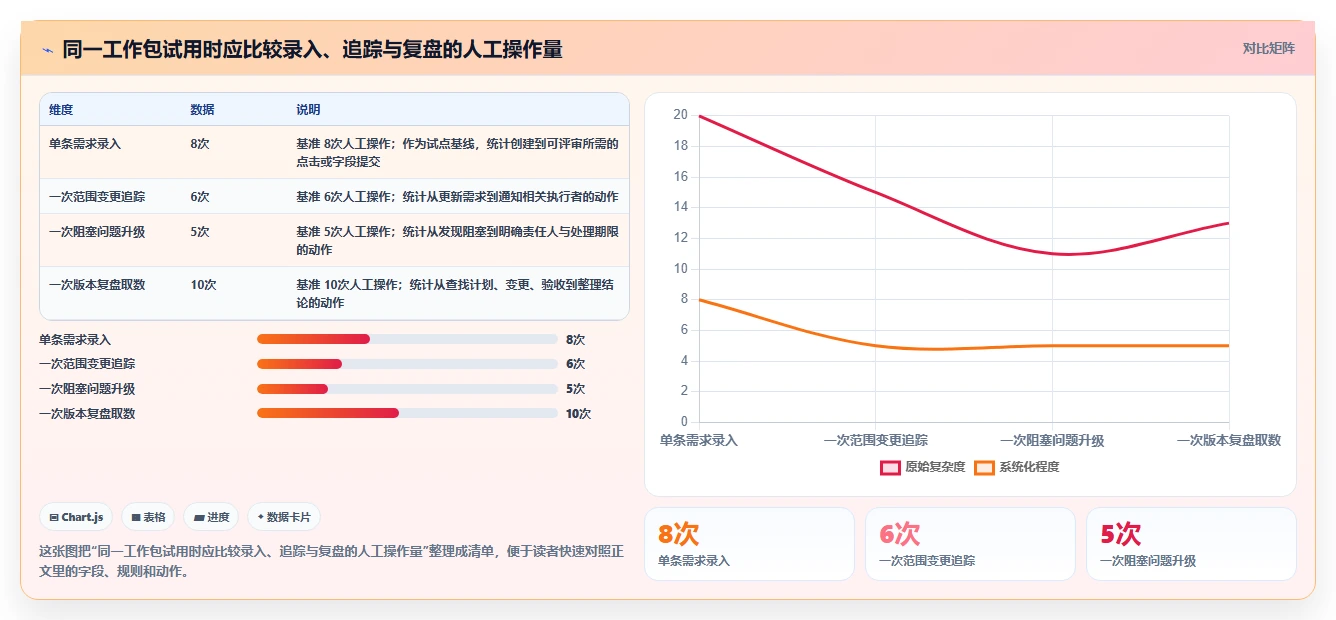Image resolution: width=1336 pixels, height=620 pixels.
Task: Toggle the 系统化程度 legend swatch
Action: click(984, 467)
